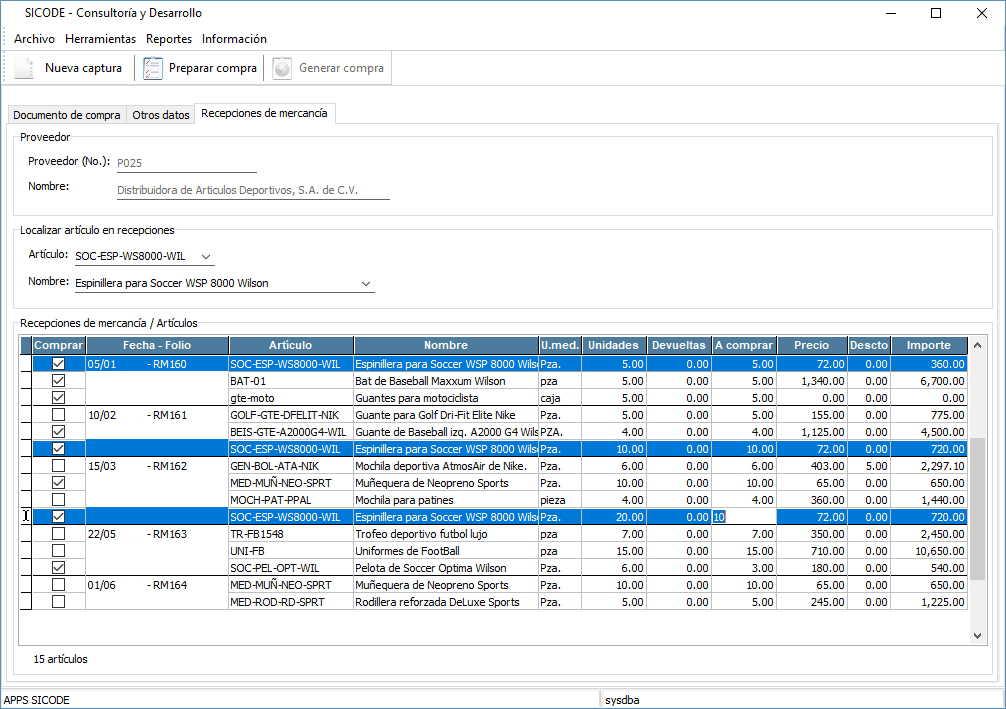Click the Preparar compra checklist icon

[152, 68]
